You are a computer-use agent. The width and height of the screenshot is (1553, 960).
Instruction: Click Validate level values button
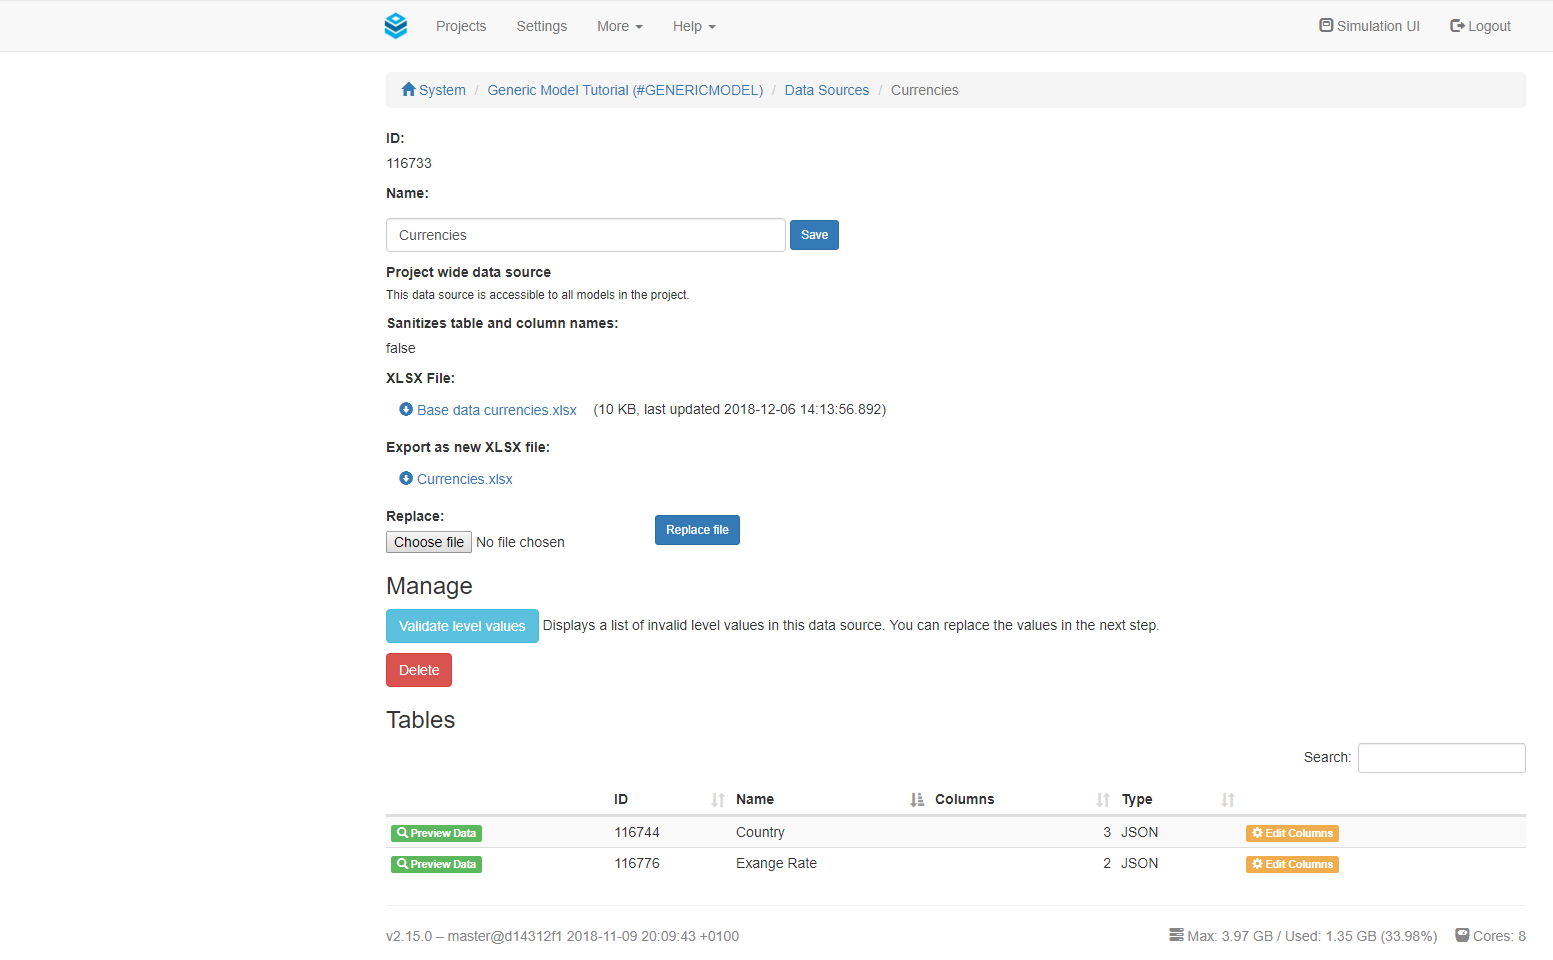pyautogui.click(x=462, y=626)
